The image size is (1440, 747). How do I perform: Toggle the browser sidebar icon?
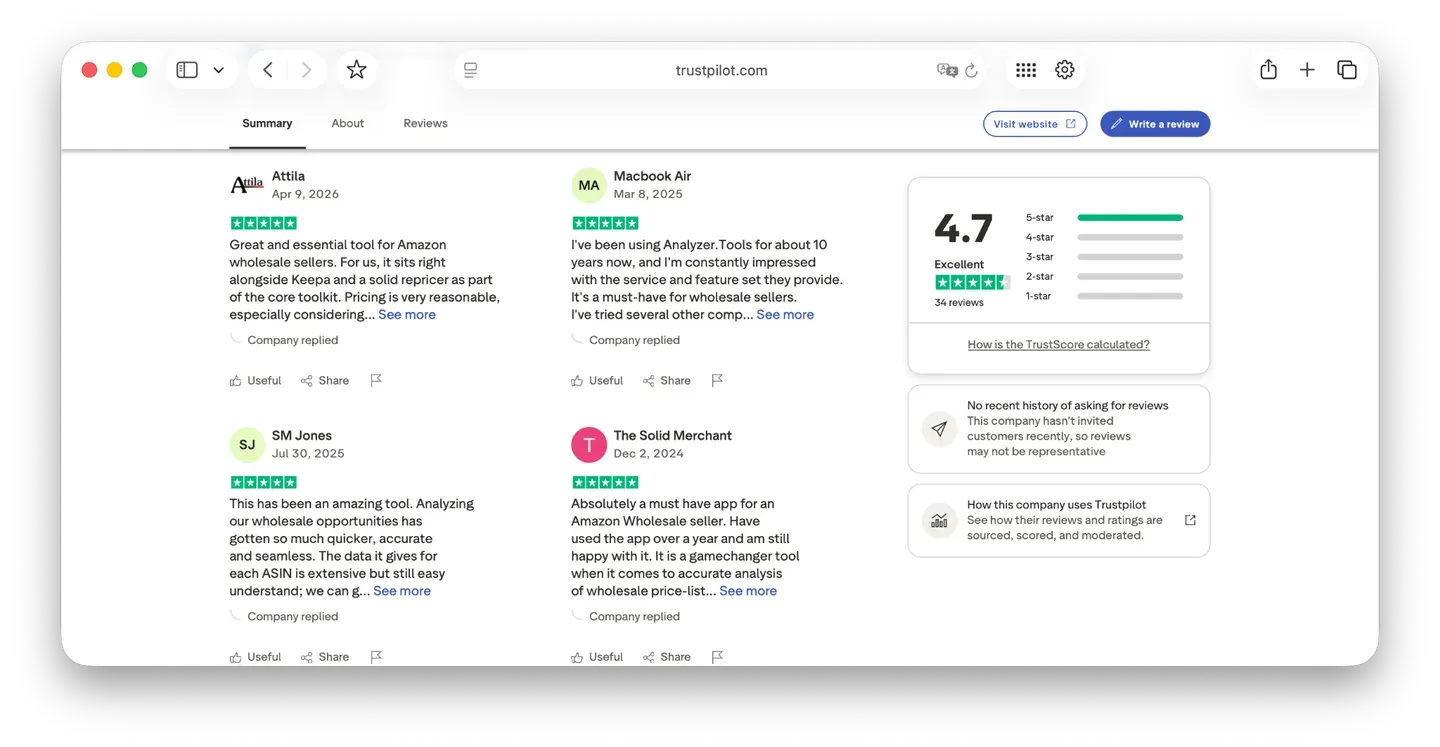[x=187, y=70]
